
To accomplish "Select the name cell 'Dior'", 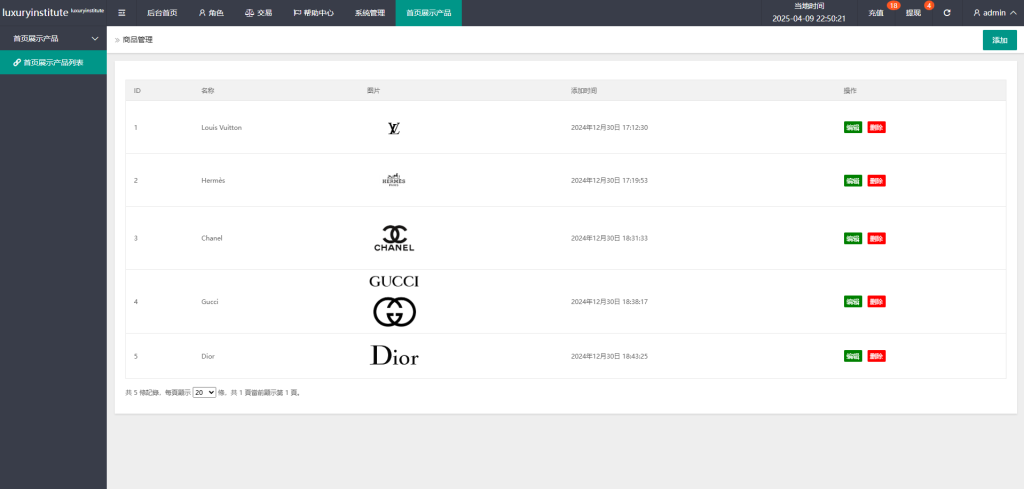I will tap(208, 356).
